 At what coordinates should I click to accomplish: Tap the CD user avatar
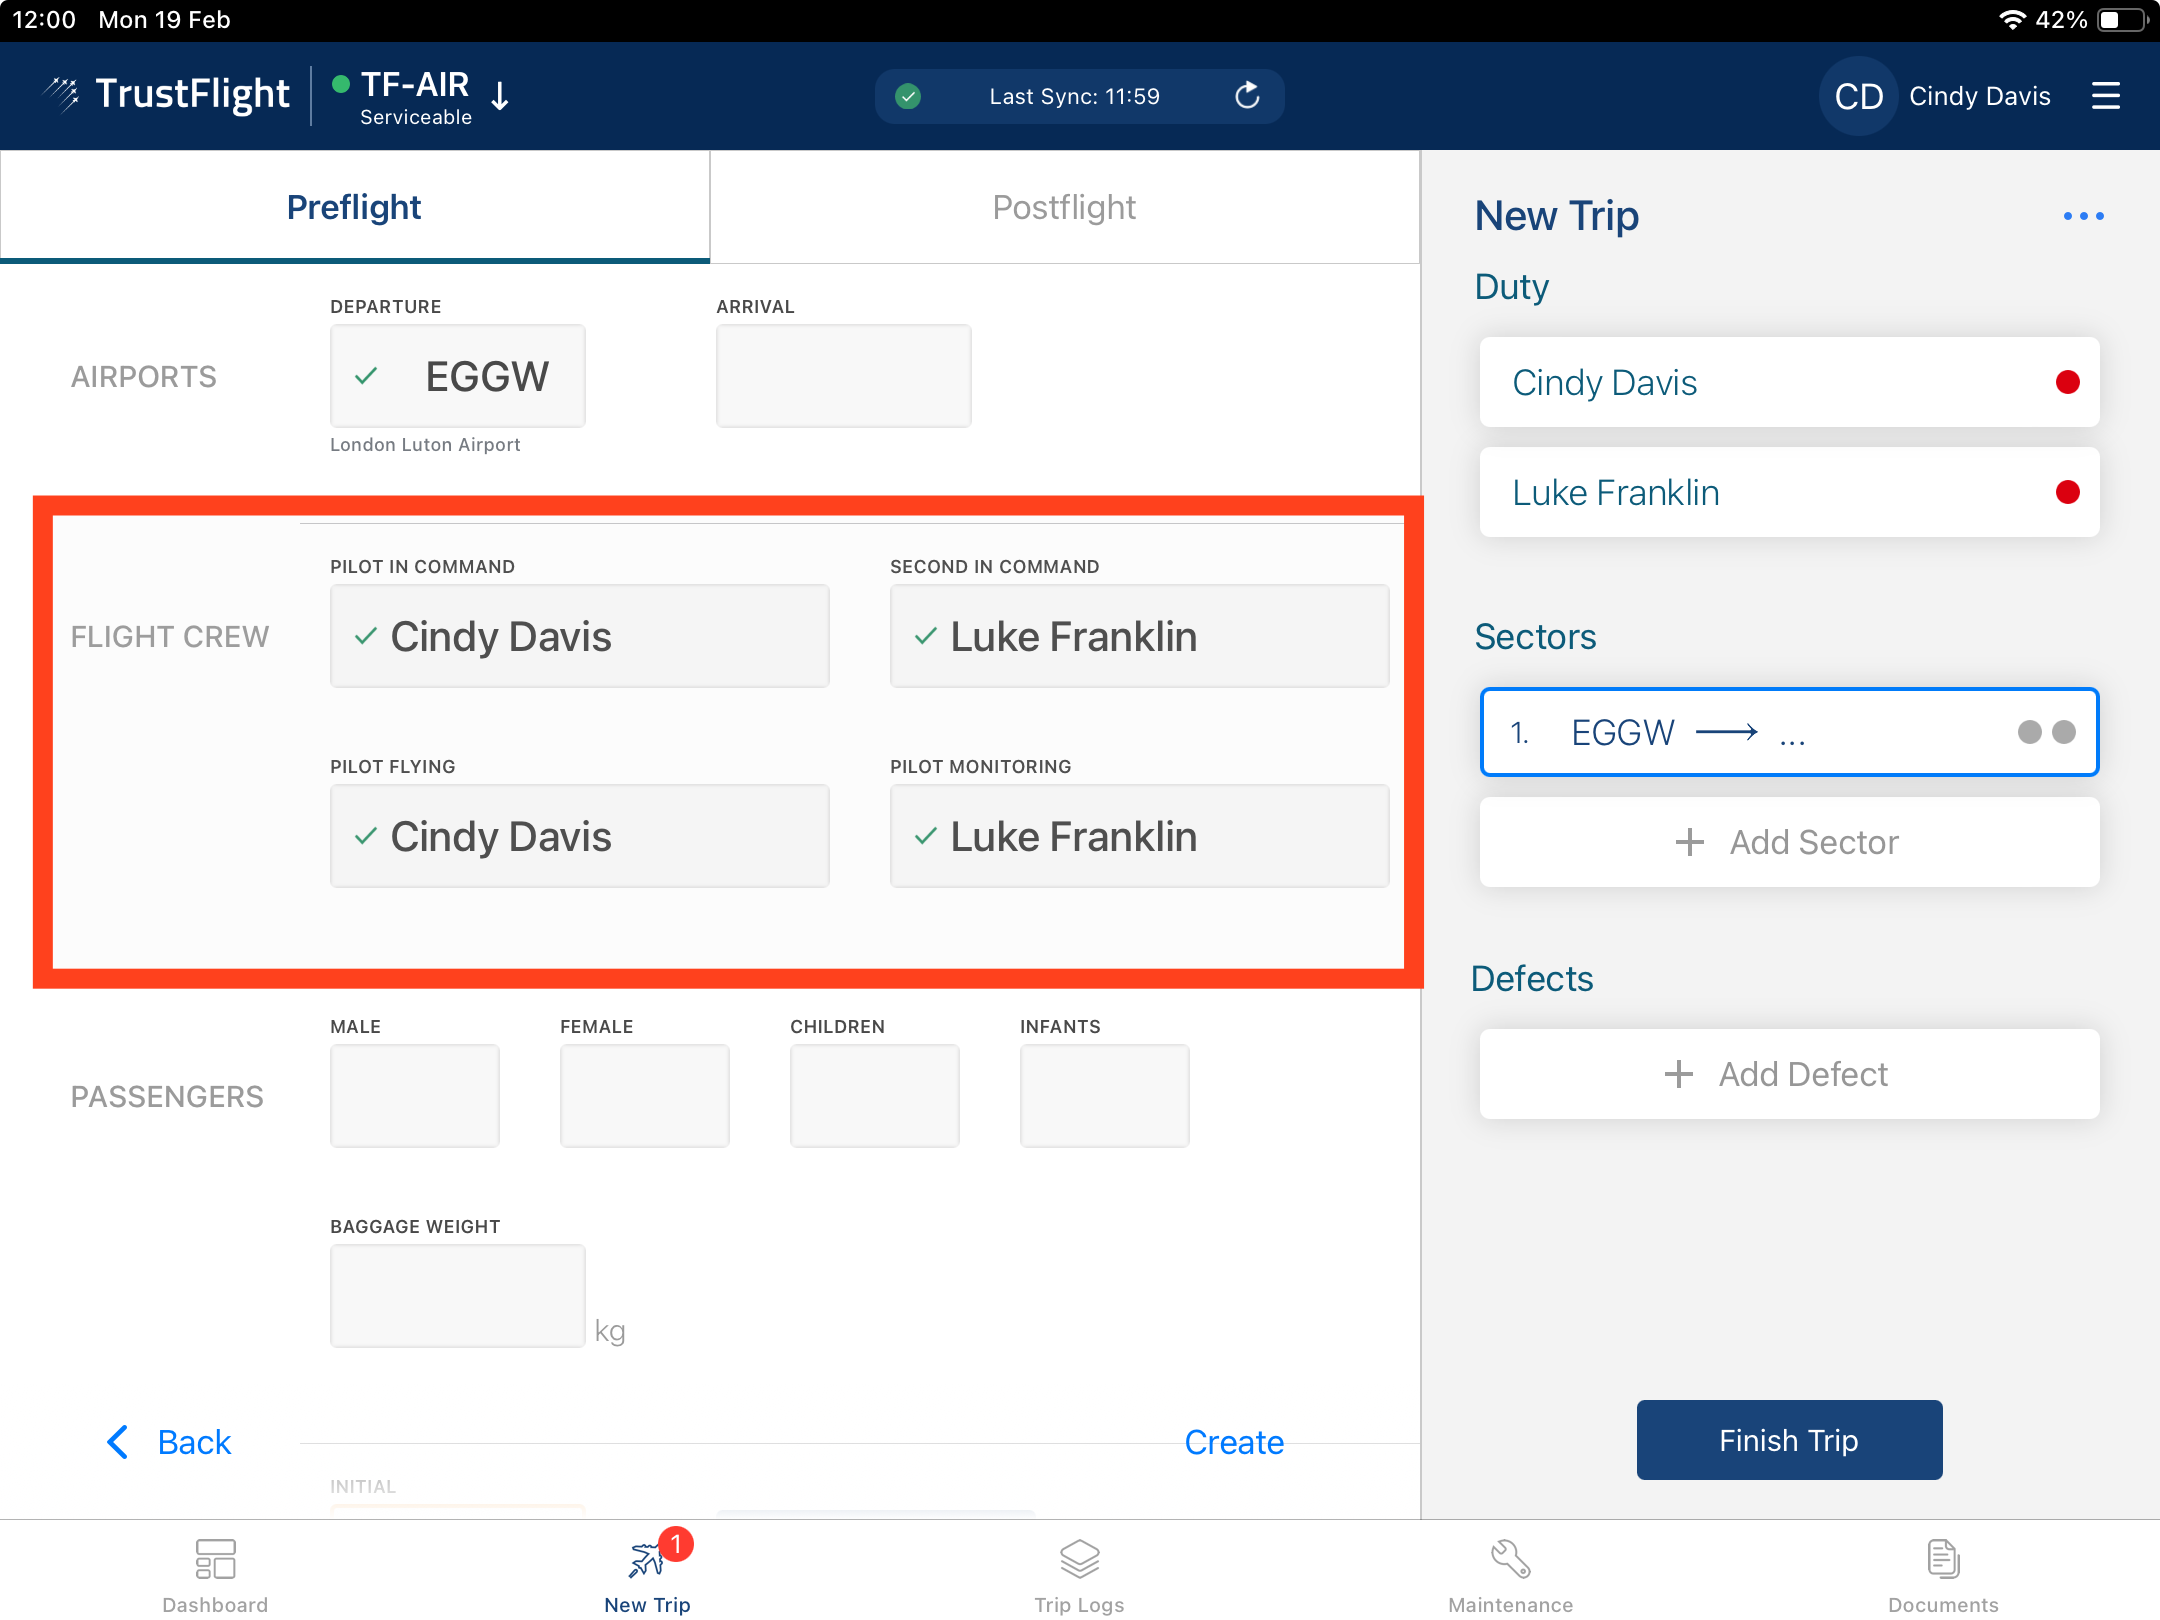pos(1858,96)
